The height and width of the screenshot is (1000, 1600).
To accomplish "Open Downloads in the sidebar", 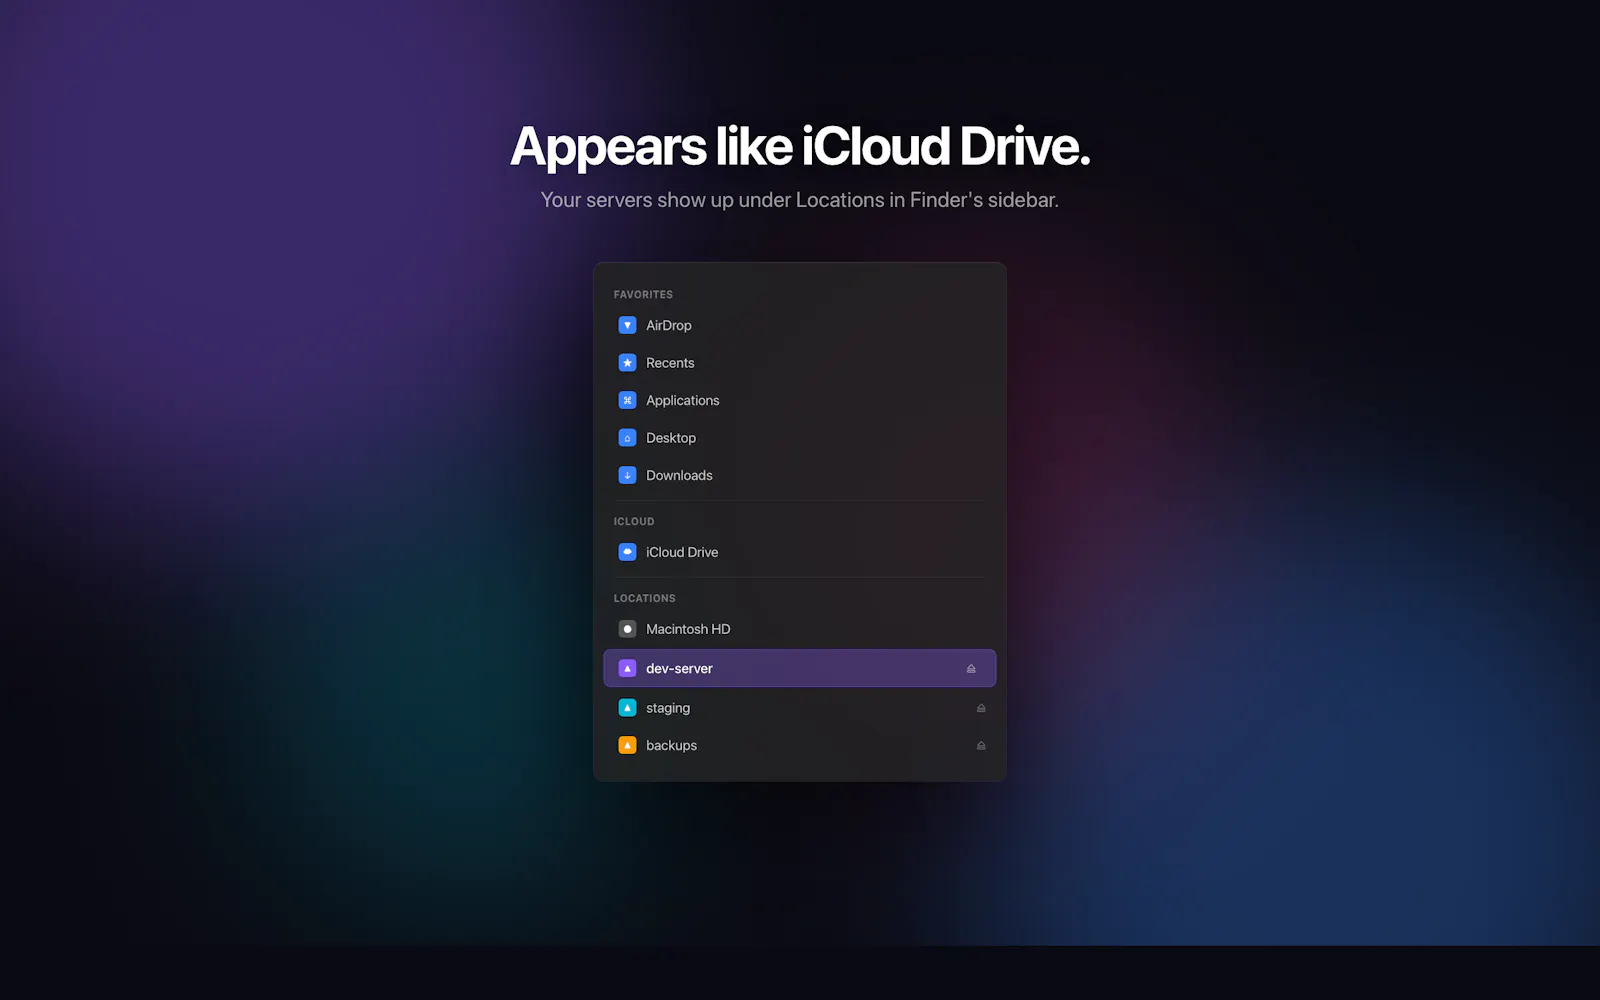I will coord(679,475).
